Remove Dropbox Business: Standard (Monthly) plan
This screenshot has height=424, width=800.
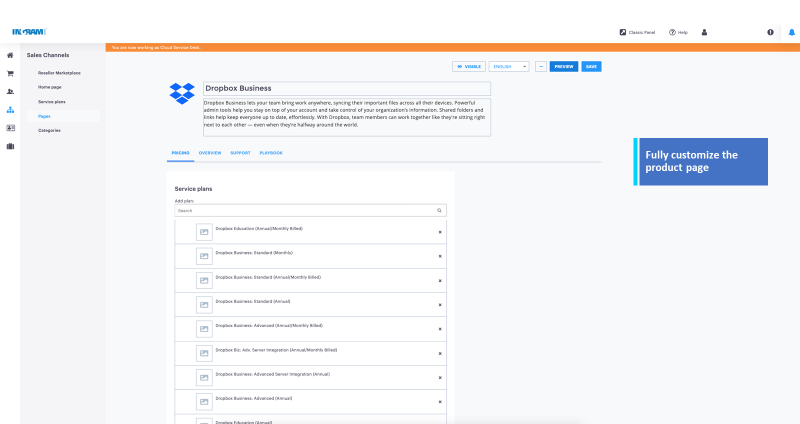coord(440,256)
